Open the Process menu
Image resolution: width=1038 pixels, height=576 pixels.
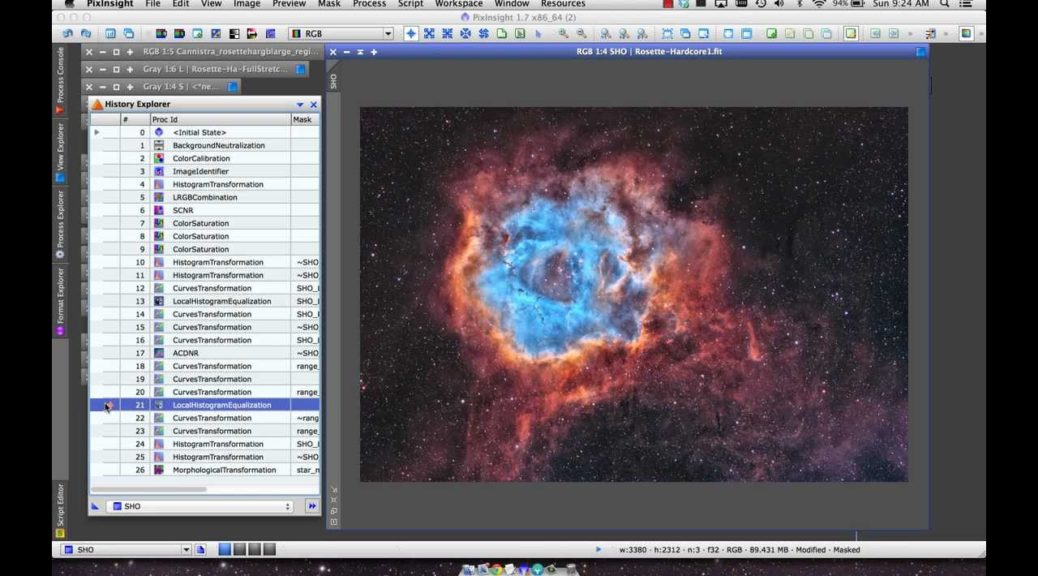[x=369, y=4]
